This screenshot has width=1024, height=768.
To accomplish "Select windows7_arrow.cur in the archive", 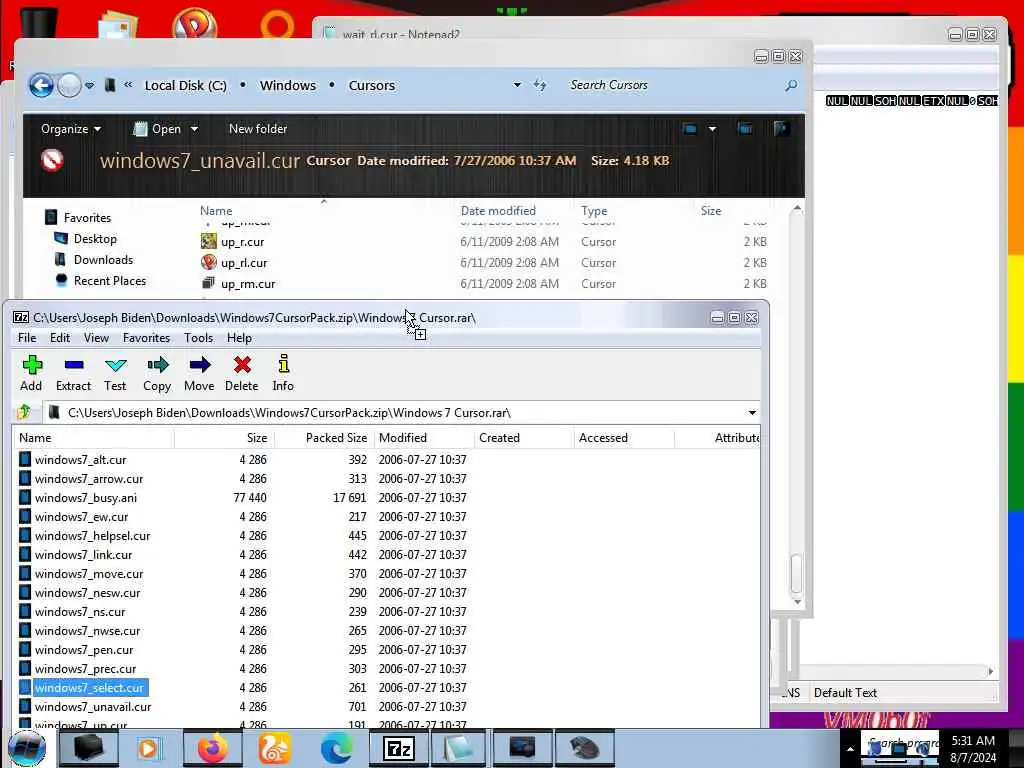I will (89, 479).
